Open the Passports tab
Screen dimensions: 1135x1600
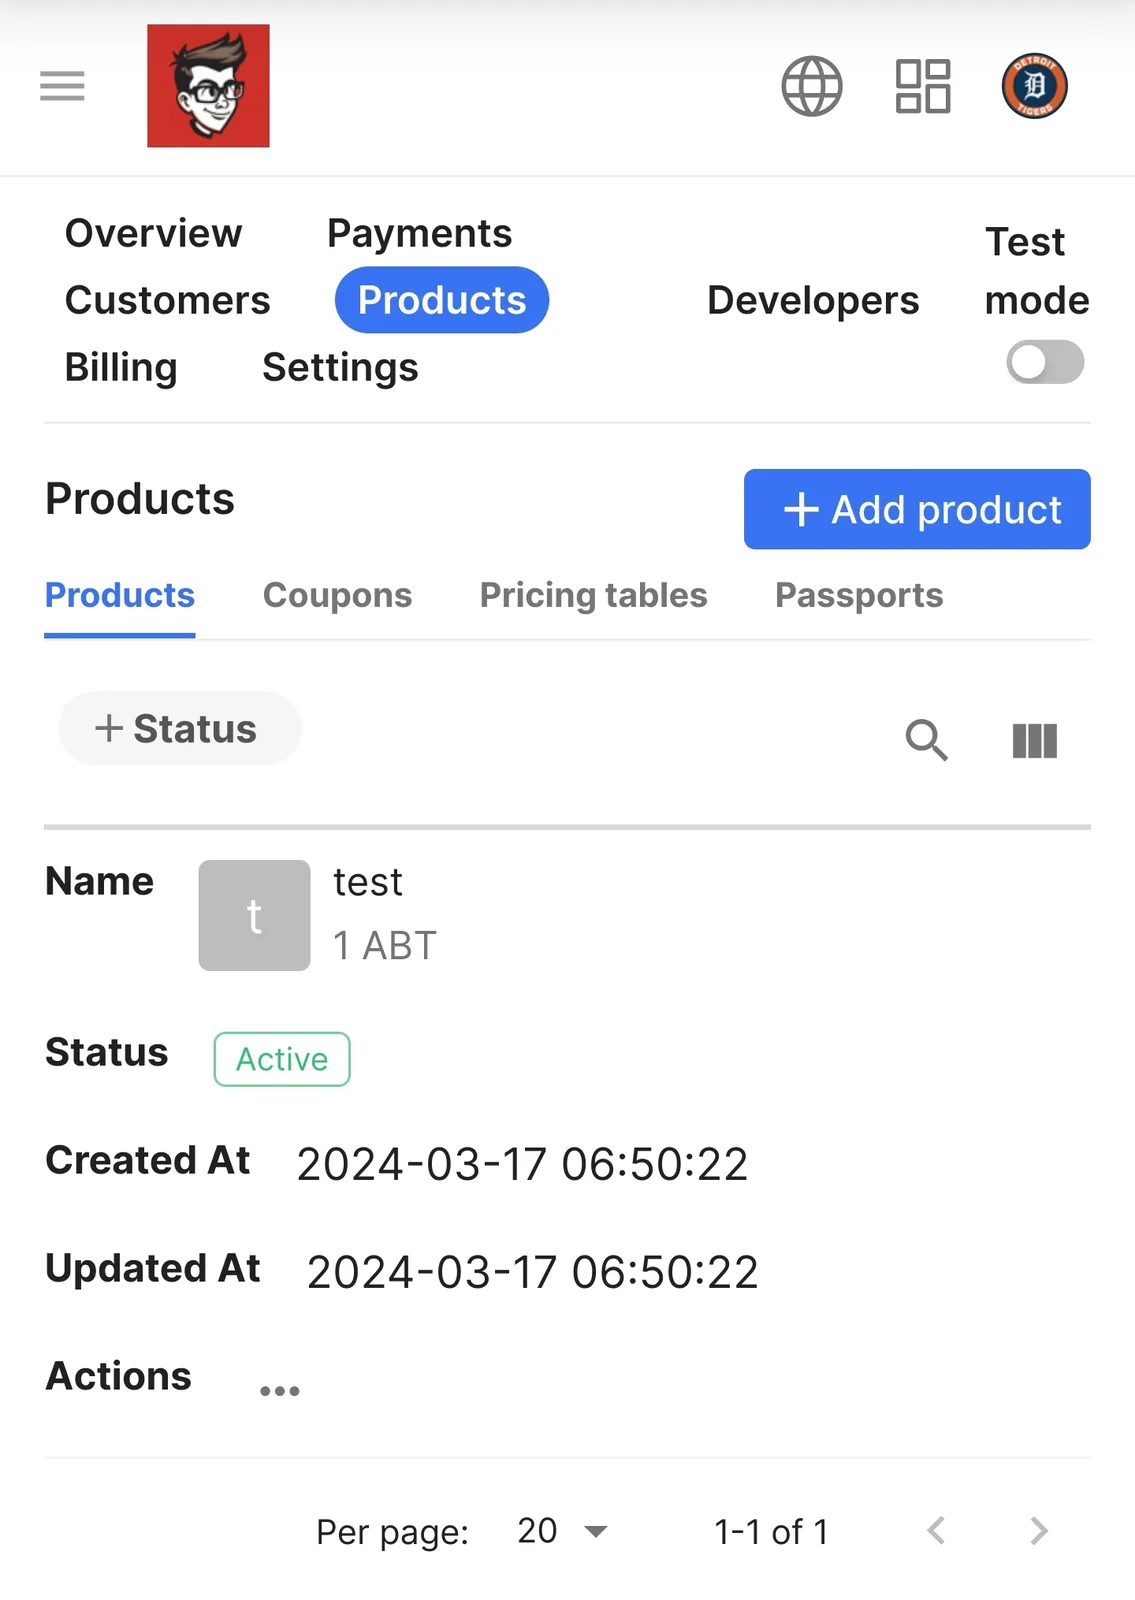[859, 595]
